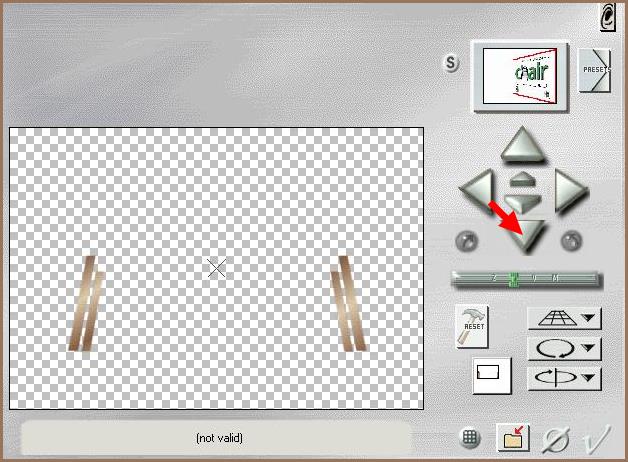
Task: Open the Presets panel
Action: [x=594, y=70]
